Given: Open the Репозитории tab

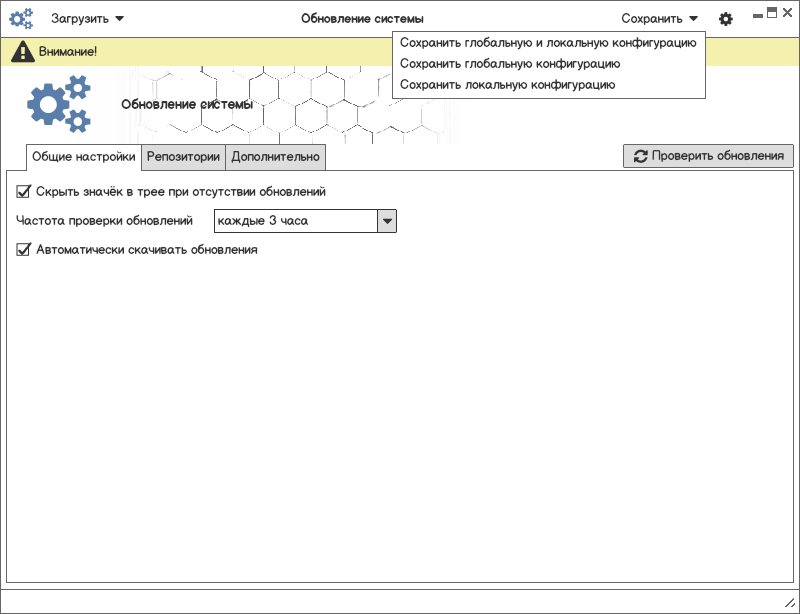Looking at the screenshot, I should [x=183, y=157].
